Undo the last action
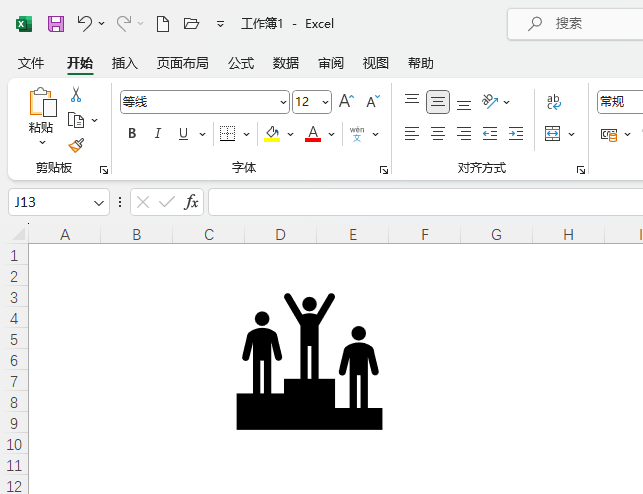Image resolution: width=643 pixels, height=494 pixels. coord(84,23)
